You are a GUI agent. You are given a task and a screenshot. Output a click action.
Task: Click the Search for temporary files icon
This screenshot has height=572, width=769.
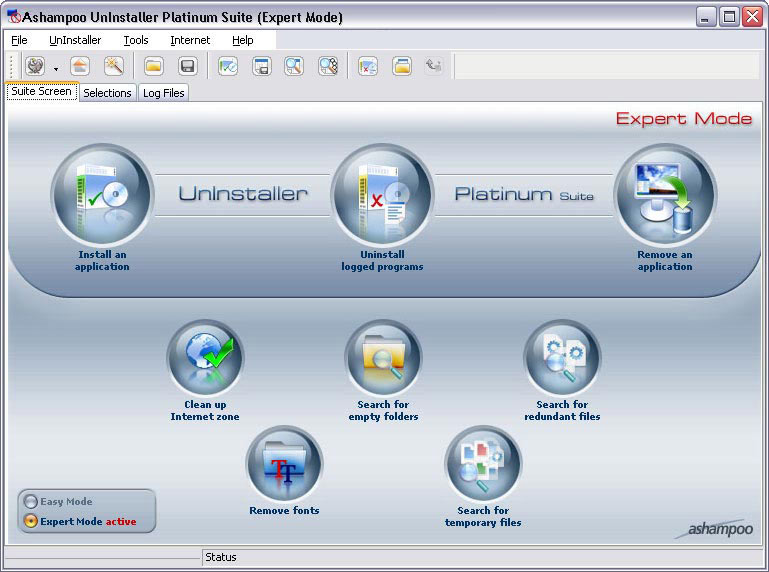pos(483,464)
